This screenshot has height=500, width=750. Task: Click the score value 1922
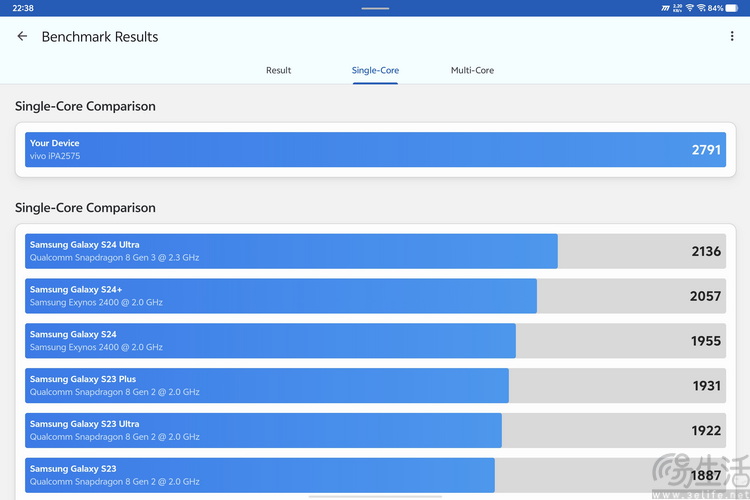click(x=706, y=431)
